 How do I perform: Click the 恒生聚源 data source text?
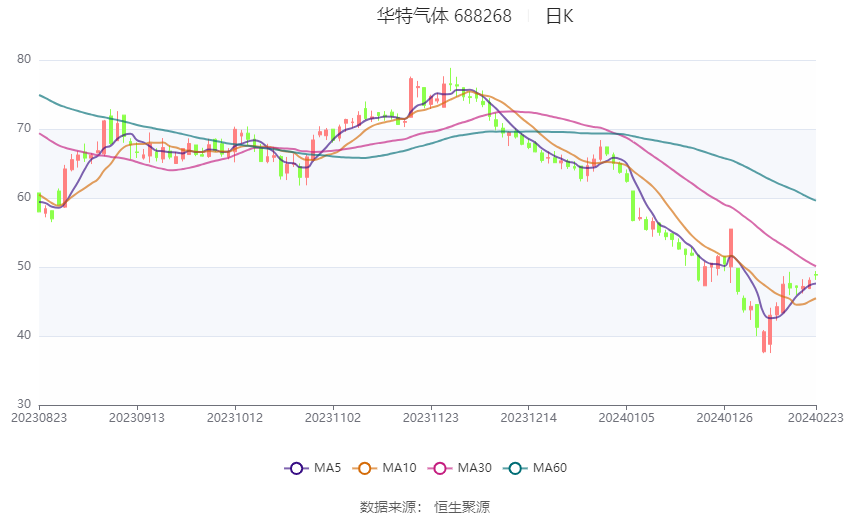coord(462,507)
